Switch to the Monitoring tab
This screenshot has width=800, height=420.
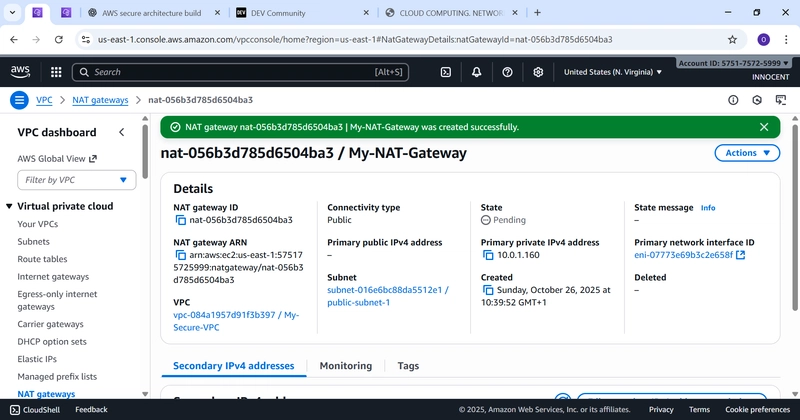(345, 366)
